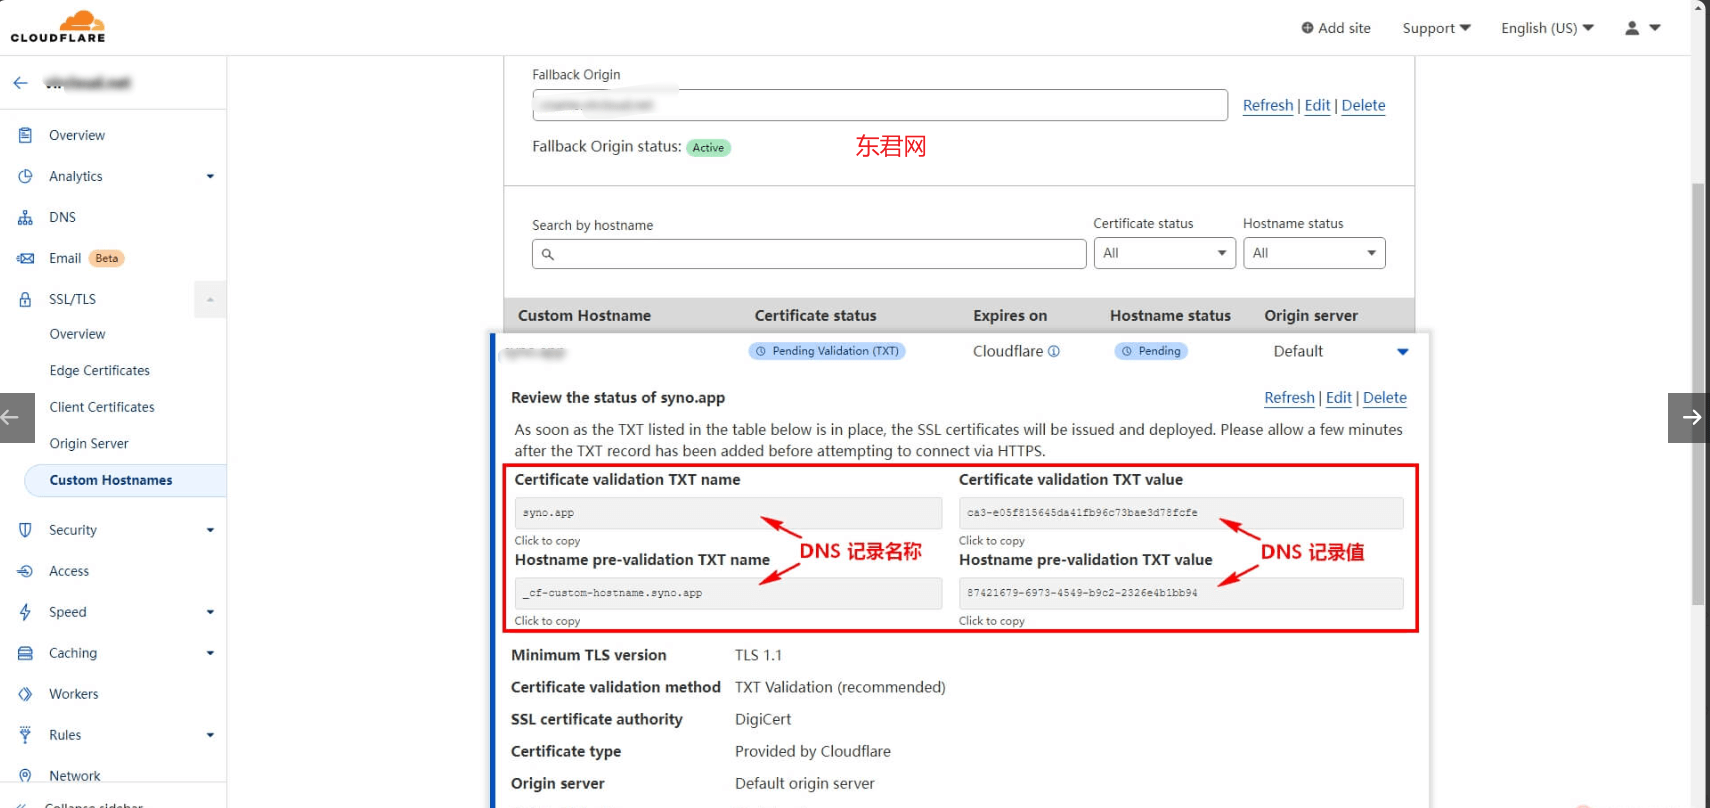Open the Workers sidebar item
This screenshot has width=1710, height=808.
click(x=74, y=694)
